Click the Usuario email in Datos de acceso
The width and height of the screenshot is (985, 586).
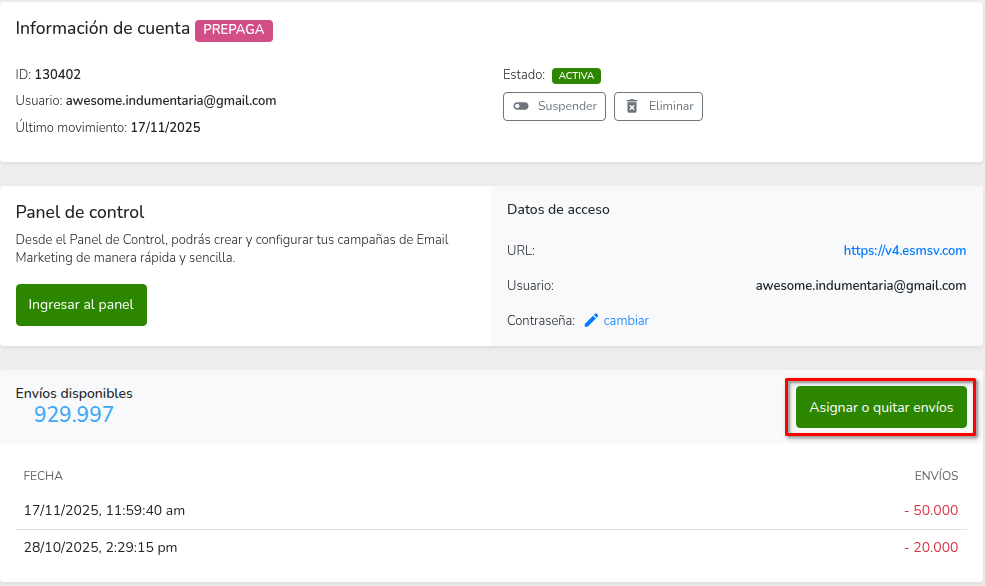[x=860, y=286]
